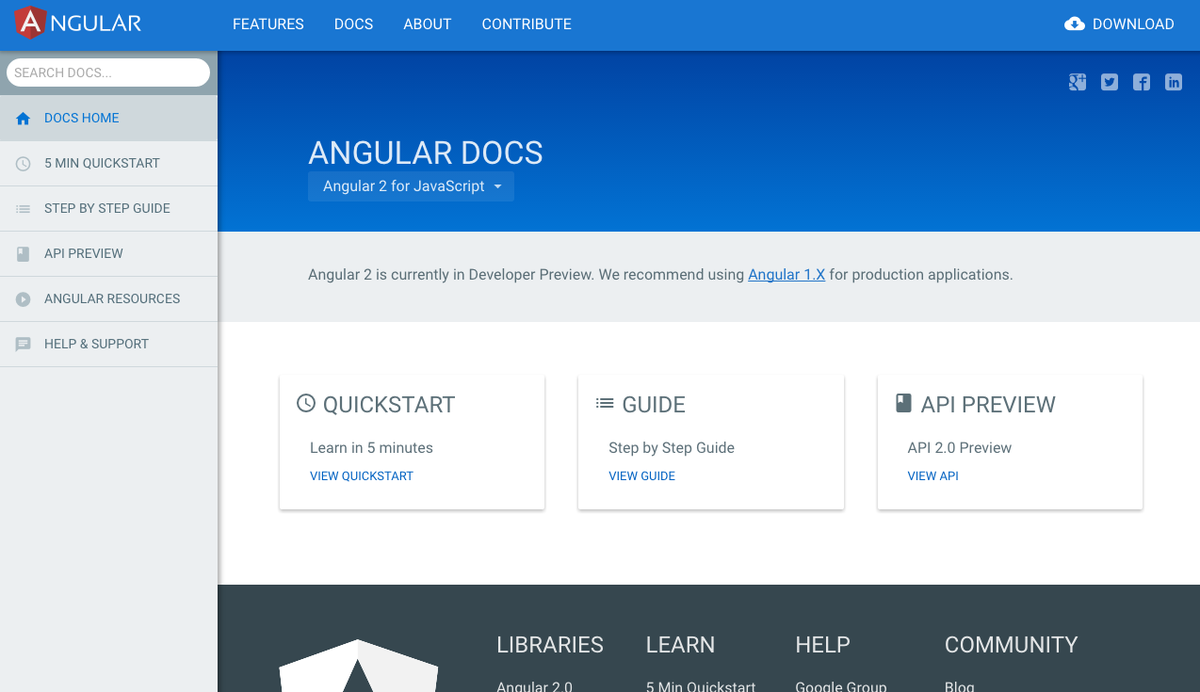Click View Guide link
Screen dimensions: 1200x692
(x=642, y=476)
